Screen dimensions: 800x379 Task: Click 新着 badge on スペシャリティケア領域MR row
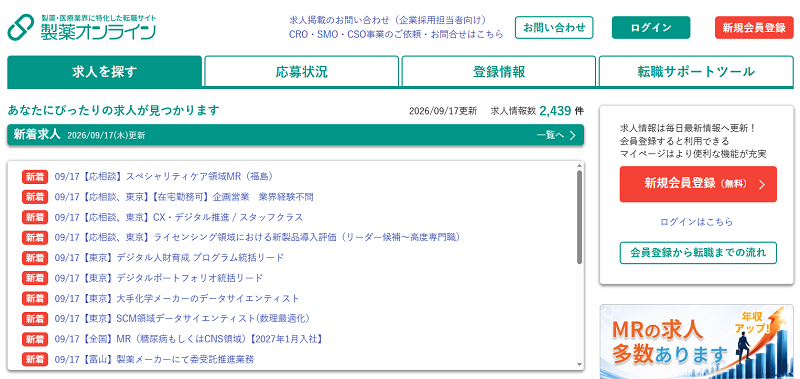pyautogui.click(x=35, y=176)
